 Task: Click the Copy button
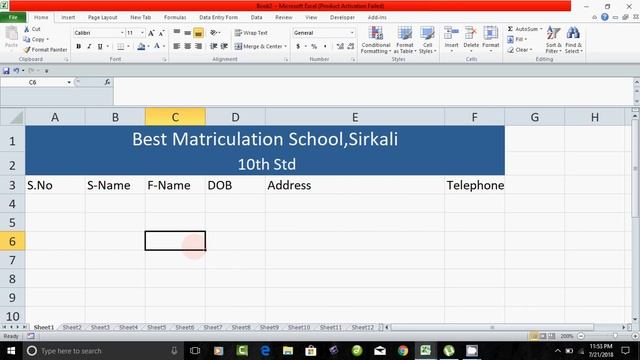tap(36, 39)
